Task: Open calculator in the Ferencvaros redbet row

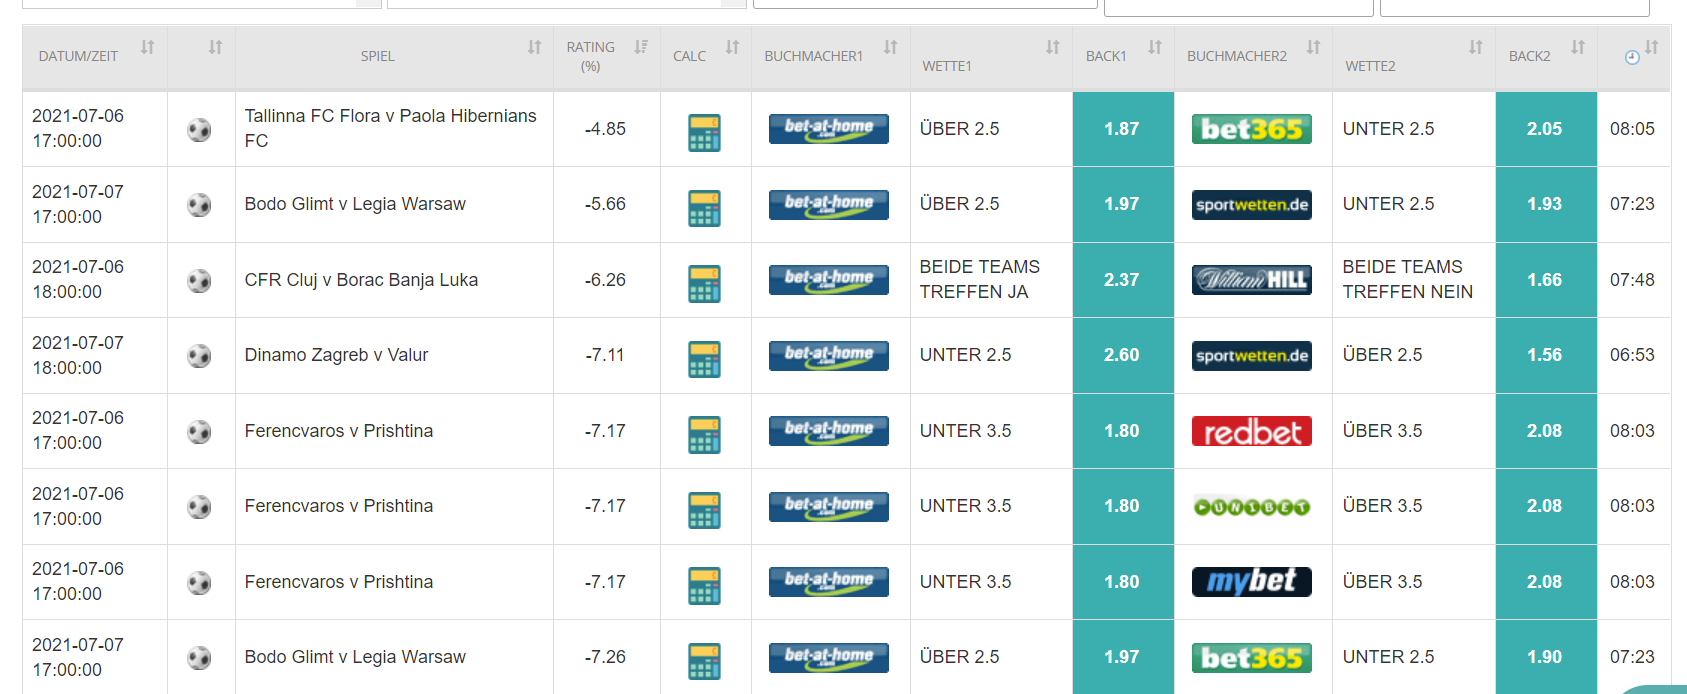Action: click(704, 435)
